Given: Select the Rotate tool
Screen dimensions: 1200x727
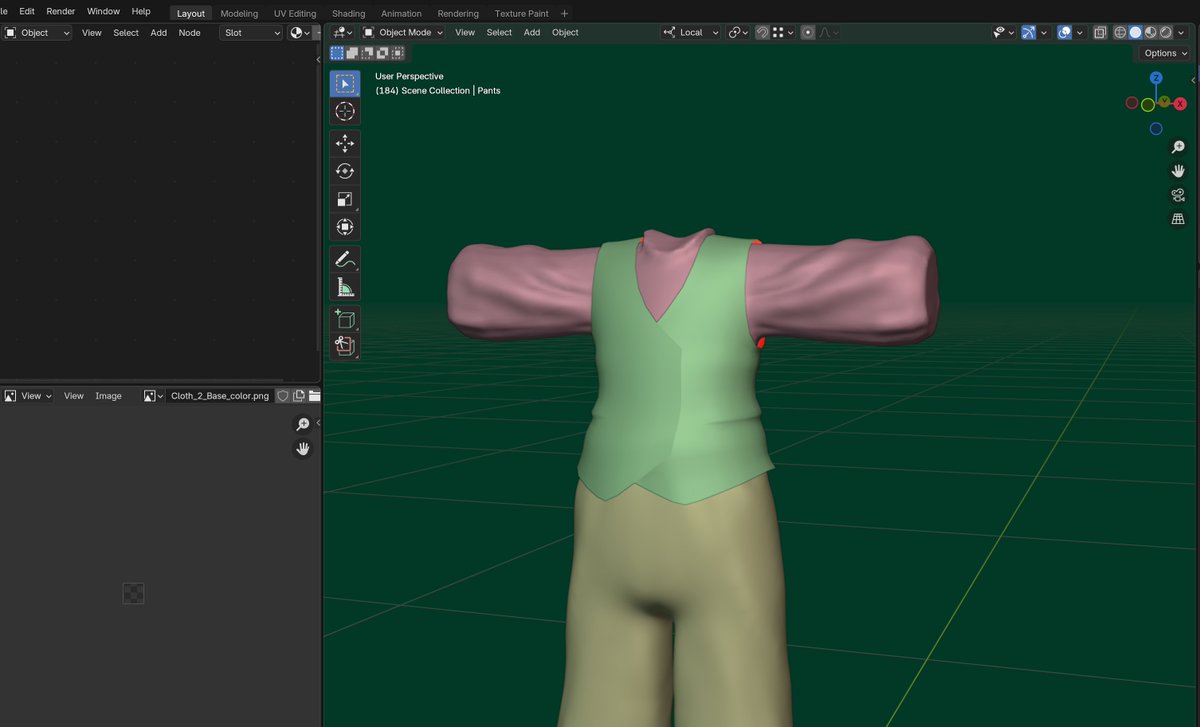Looking at the screenshot, I should click(x=345, y=171).
